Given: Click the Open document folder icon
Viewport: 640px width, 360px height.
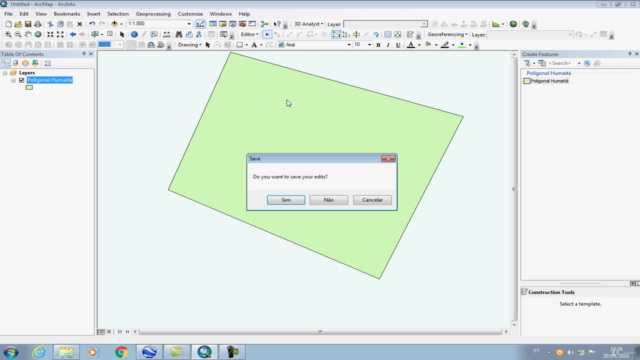Looking at the screenshot, I should 18,24.
